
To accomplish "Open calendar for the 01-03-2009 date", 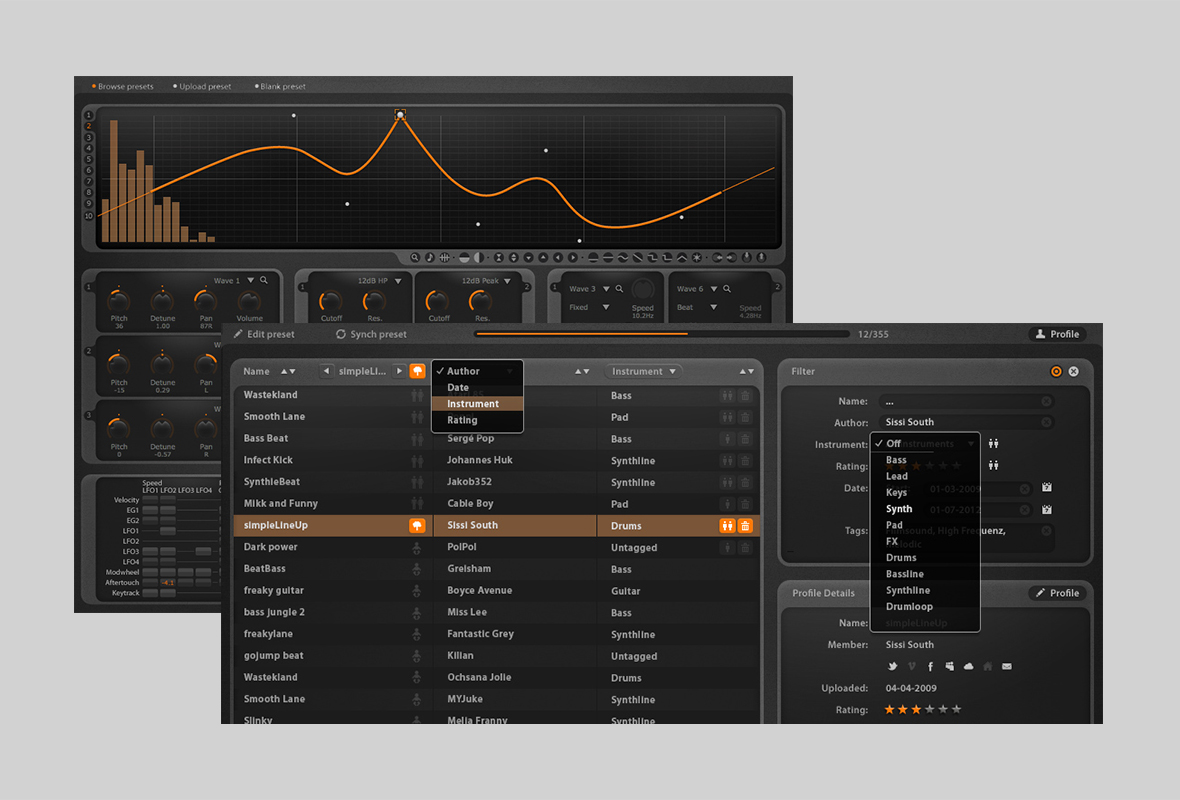I will coord(1047,488).
